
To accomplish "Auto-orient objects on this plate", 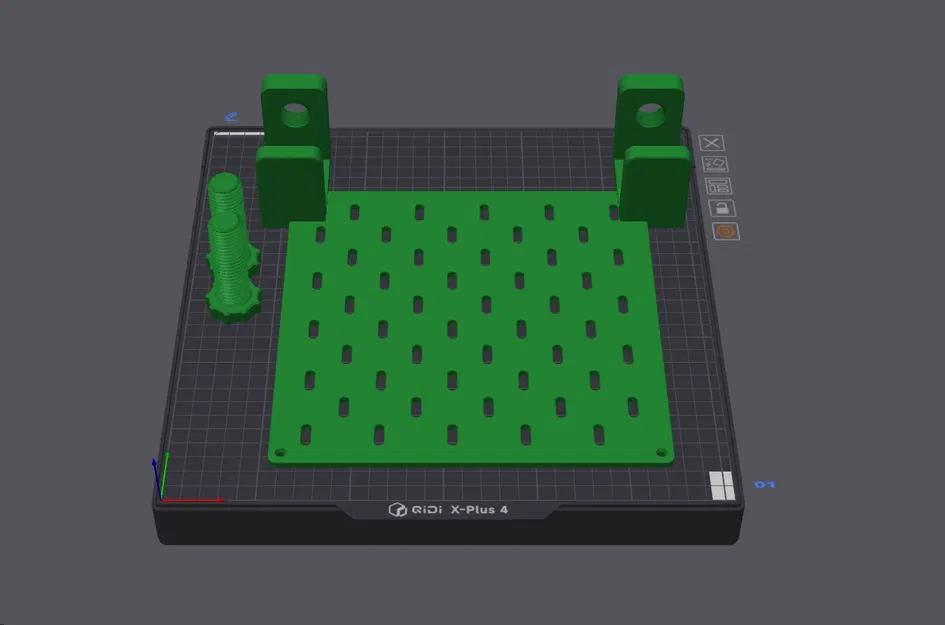I will coord(715,164).
